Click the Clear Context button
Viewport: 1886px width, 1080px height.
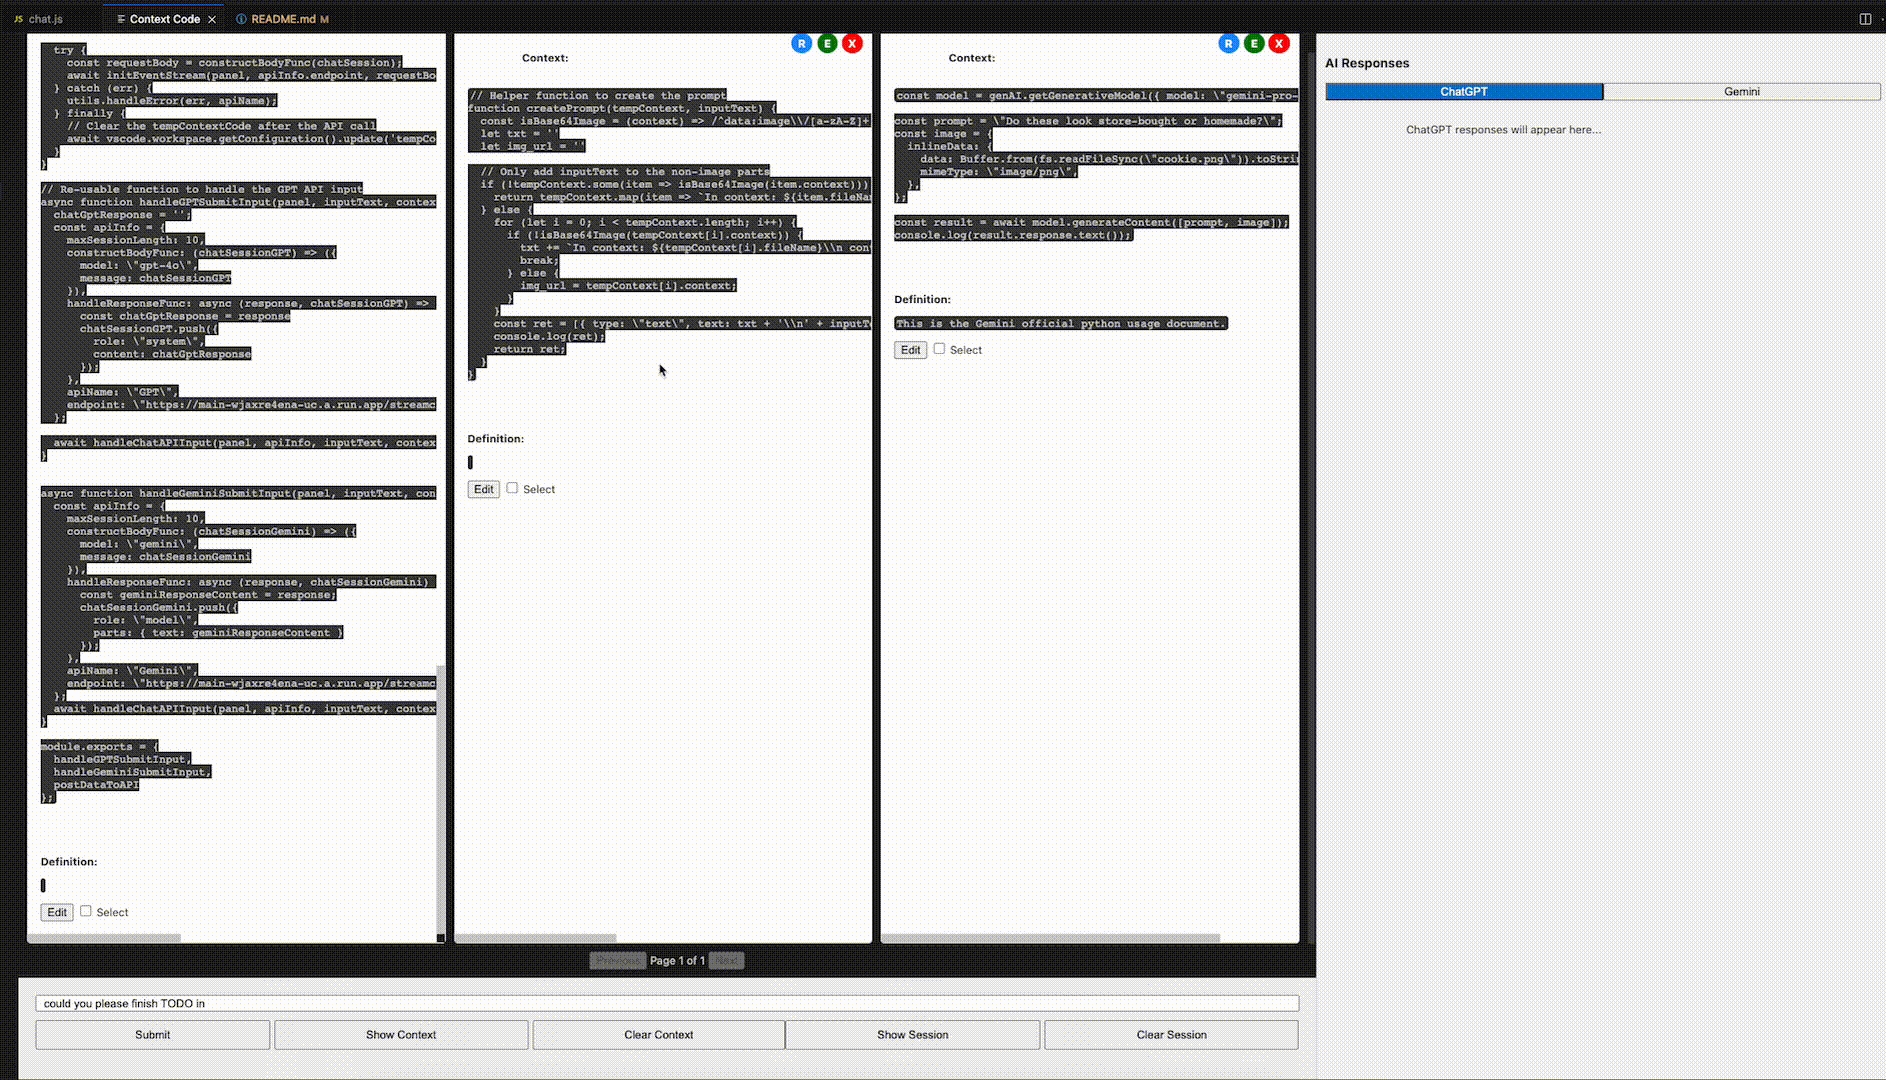click(658, 1034)
